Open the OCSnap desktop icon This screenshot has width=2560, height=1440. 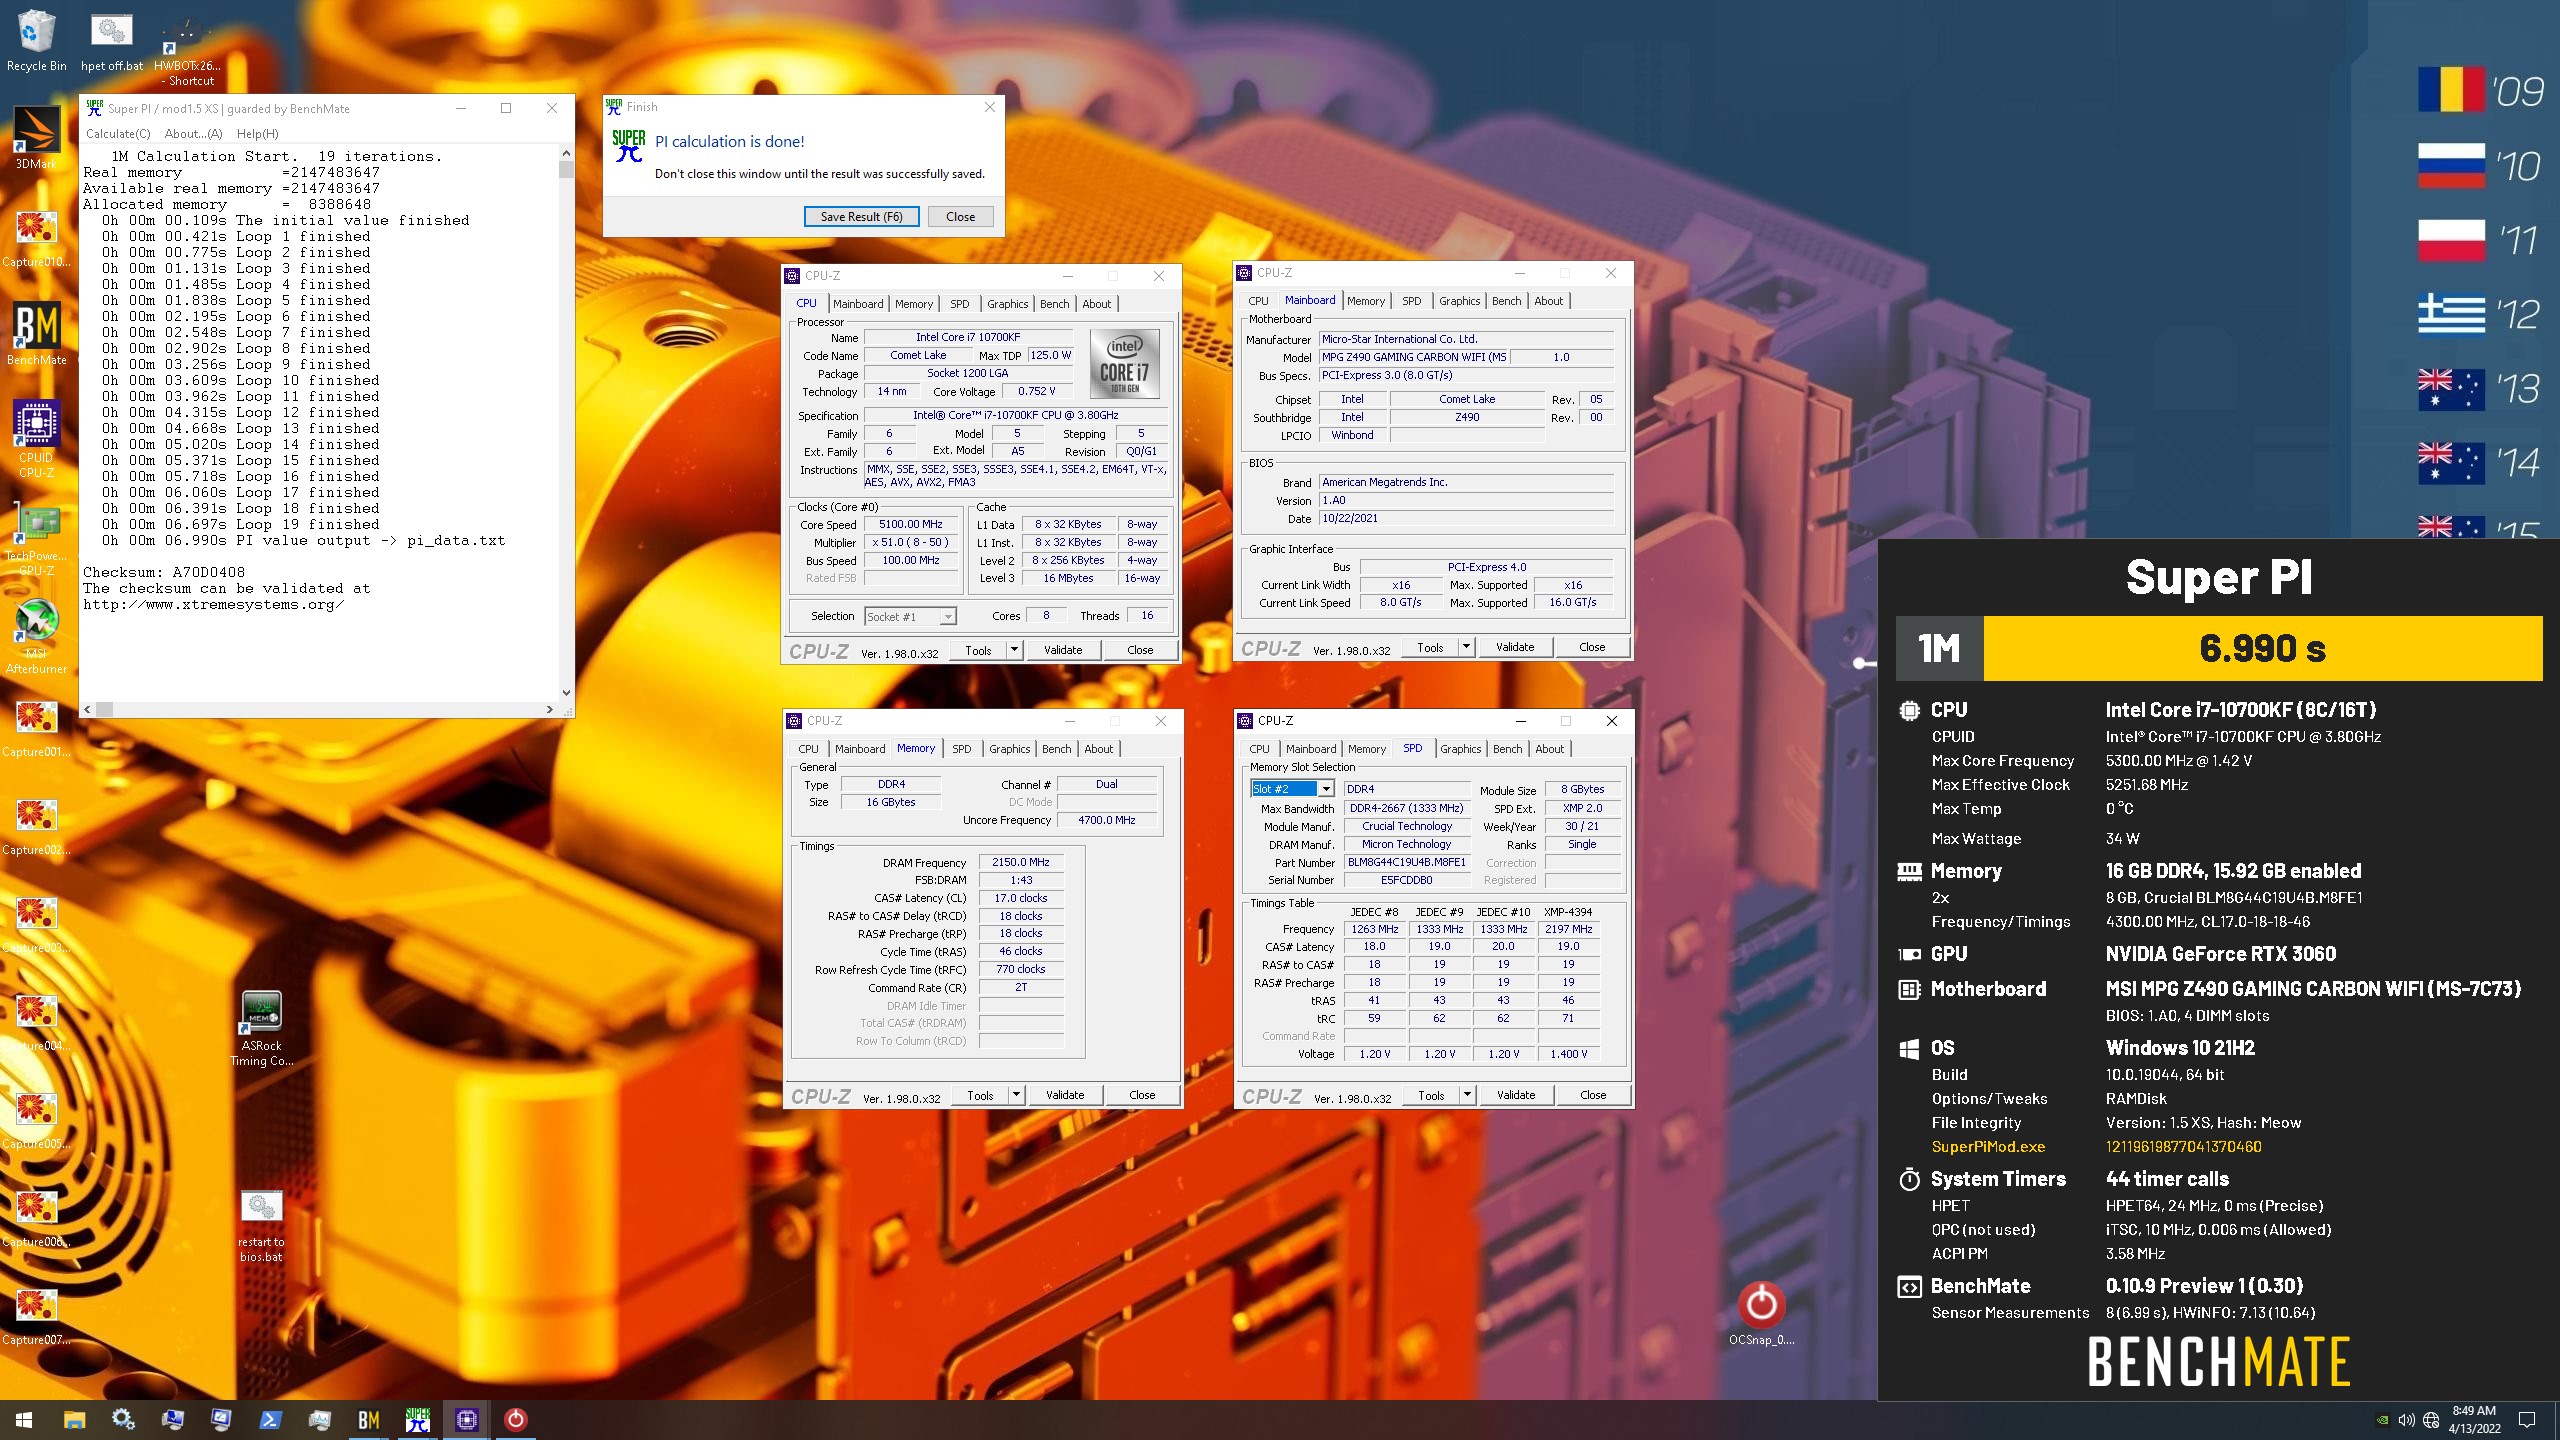[x=1761, y=1314]
